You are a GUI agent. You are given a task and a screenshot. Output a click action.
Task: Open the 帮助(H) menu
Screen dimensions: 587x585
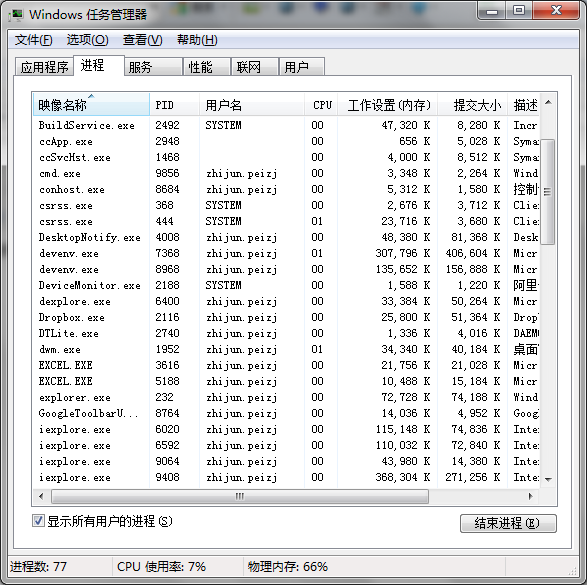197,40
